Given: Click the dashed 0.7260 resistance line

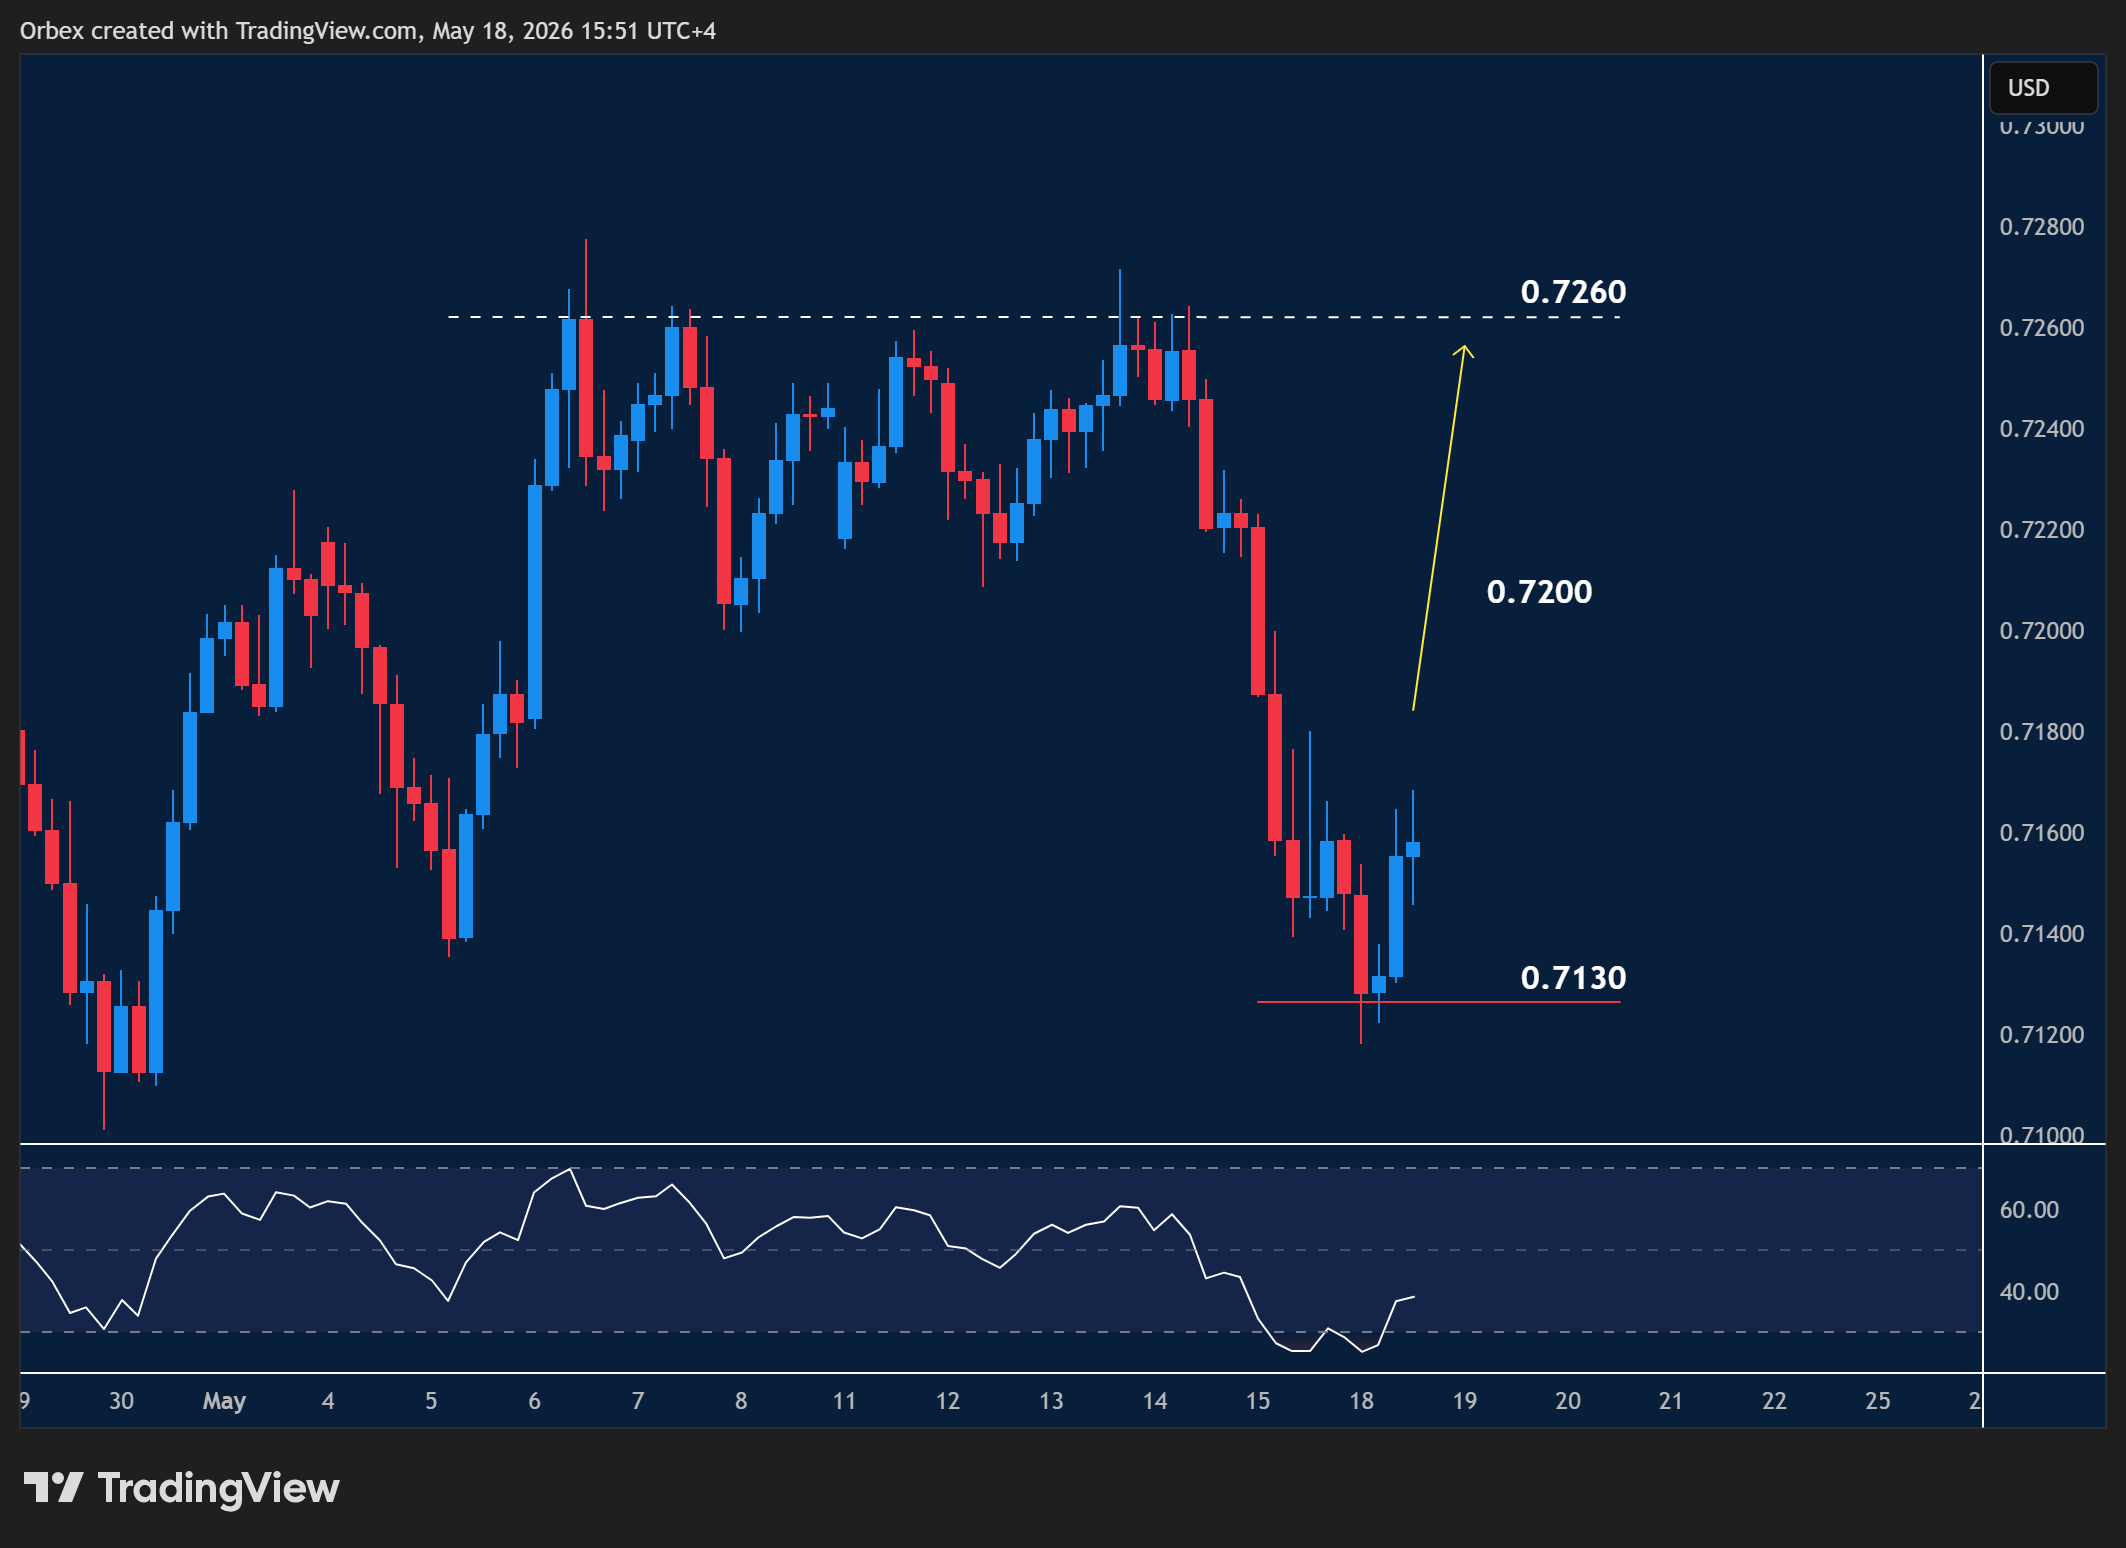Looking at the screenshot, I should (1034, 317).
